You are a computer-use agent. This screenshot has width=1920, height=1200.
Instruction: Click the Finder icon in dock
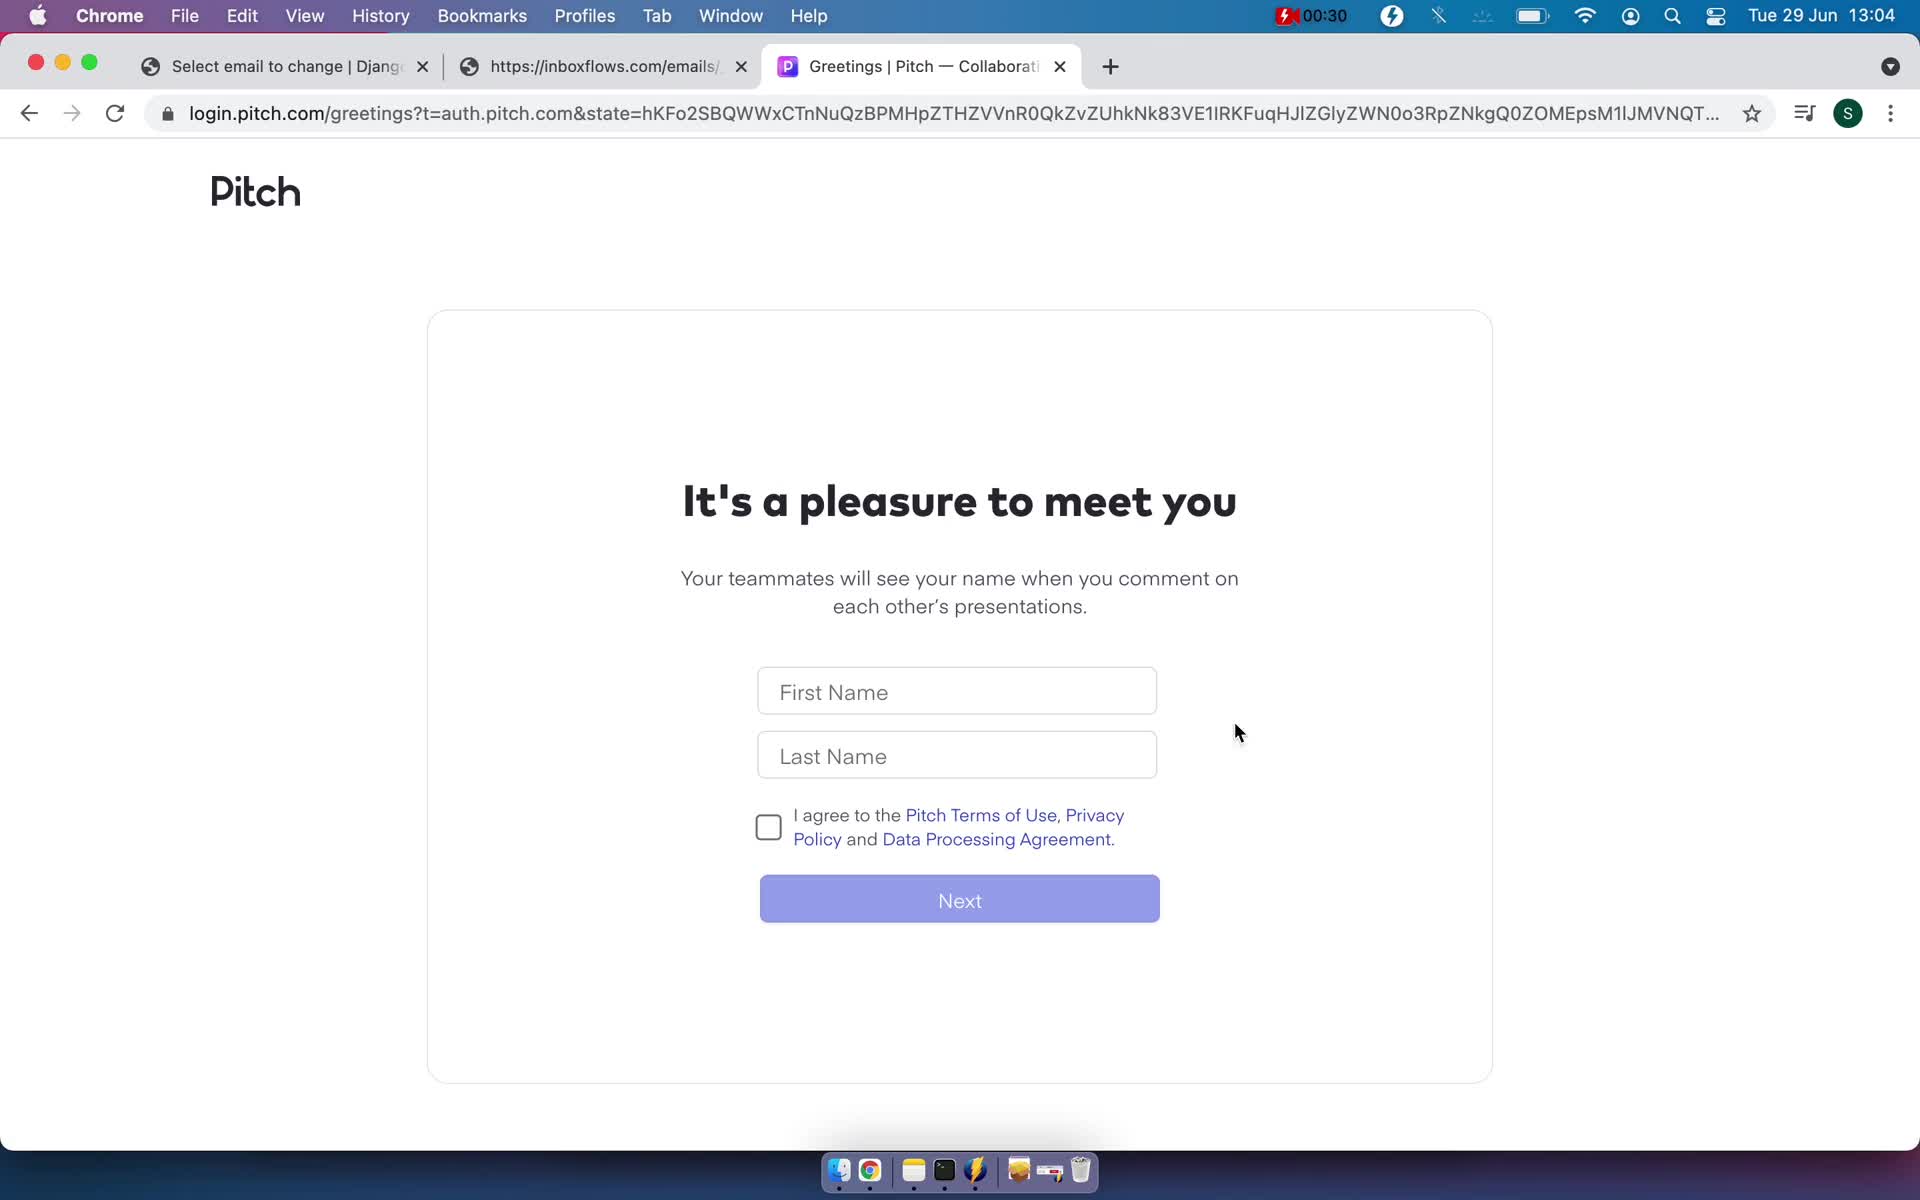tap(840, 1171)
